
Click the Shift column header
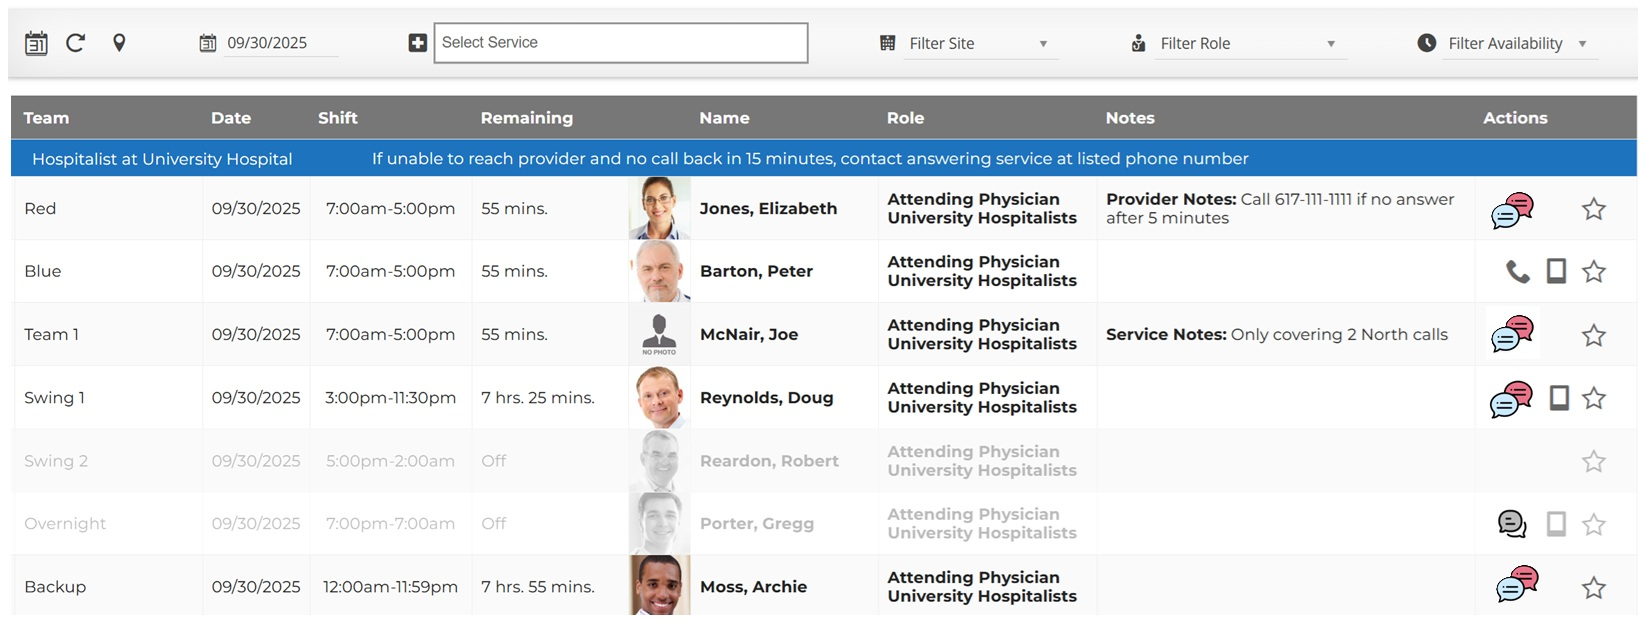pos(337,118)
